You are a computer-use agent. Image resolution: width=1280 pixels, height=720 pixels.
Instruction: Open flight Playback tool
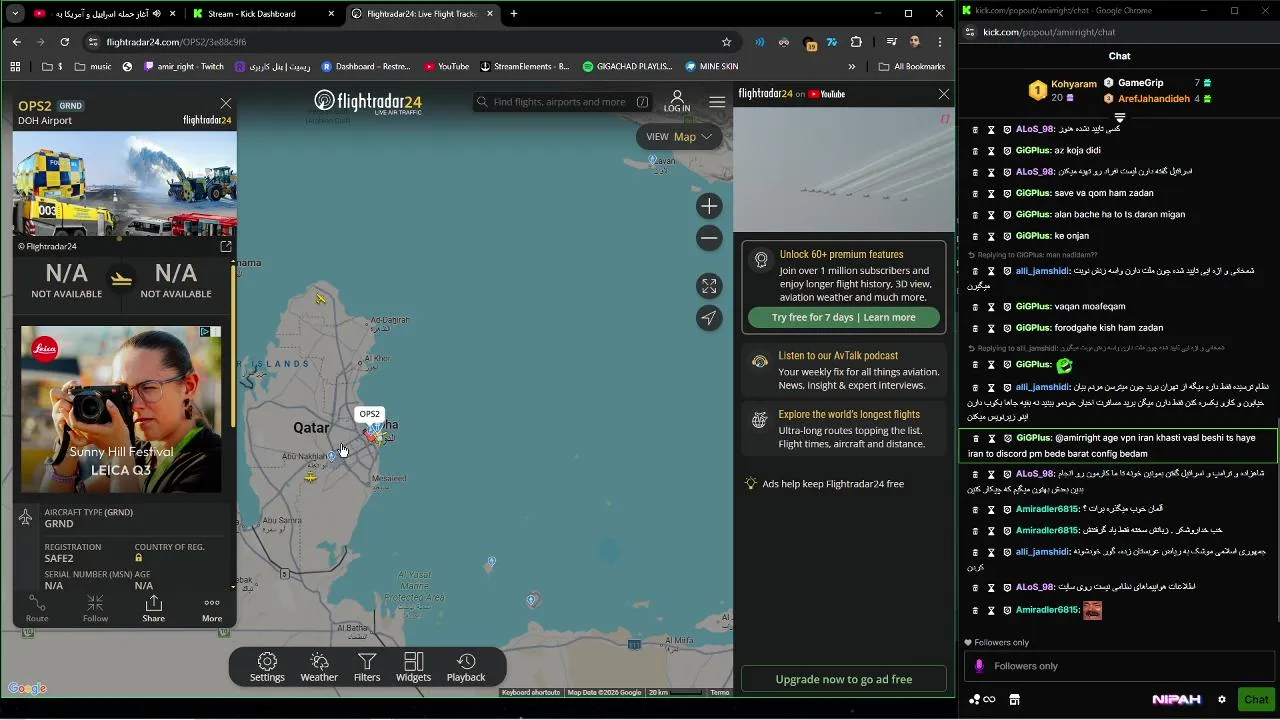point(466,667)
